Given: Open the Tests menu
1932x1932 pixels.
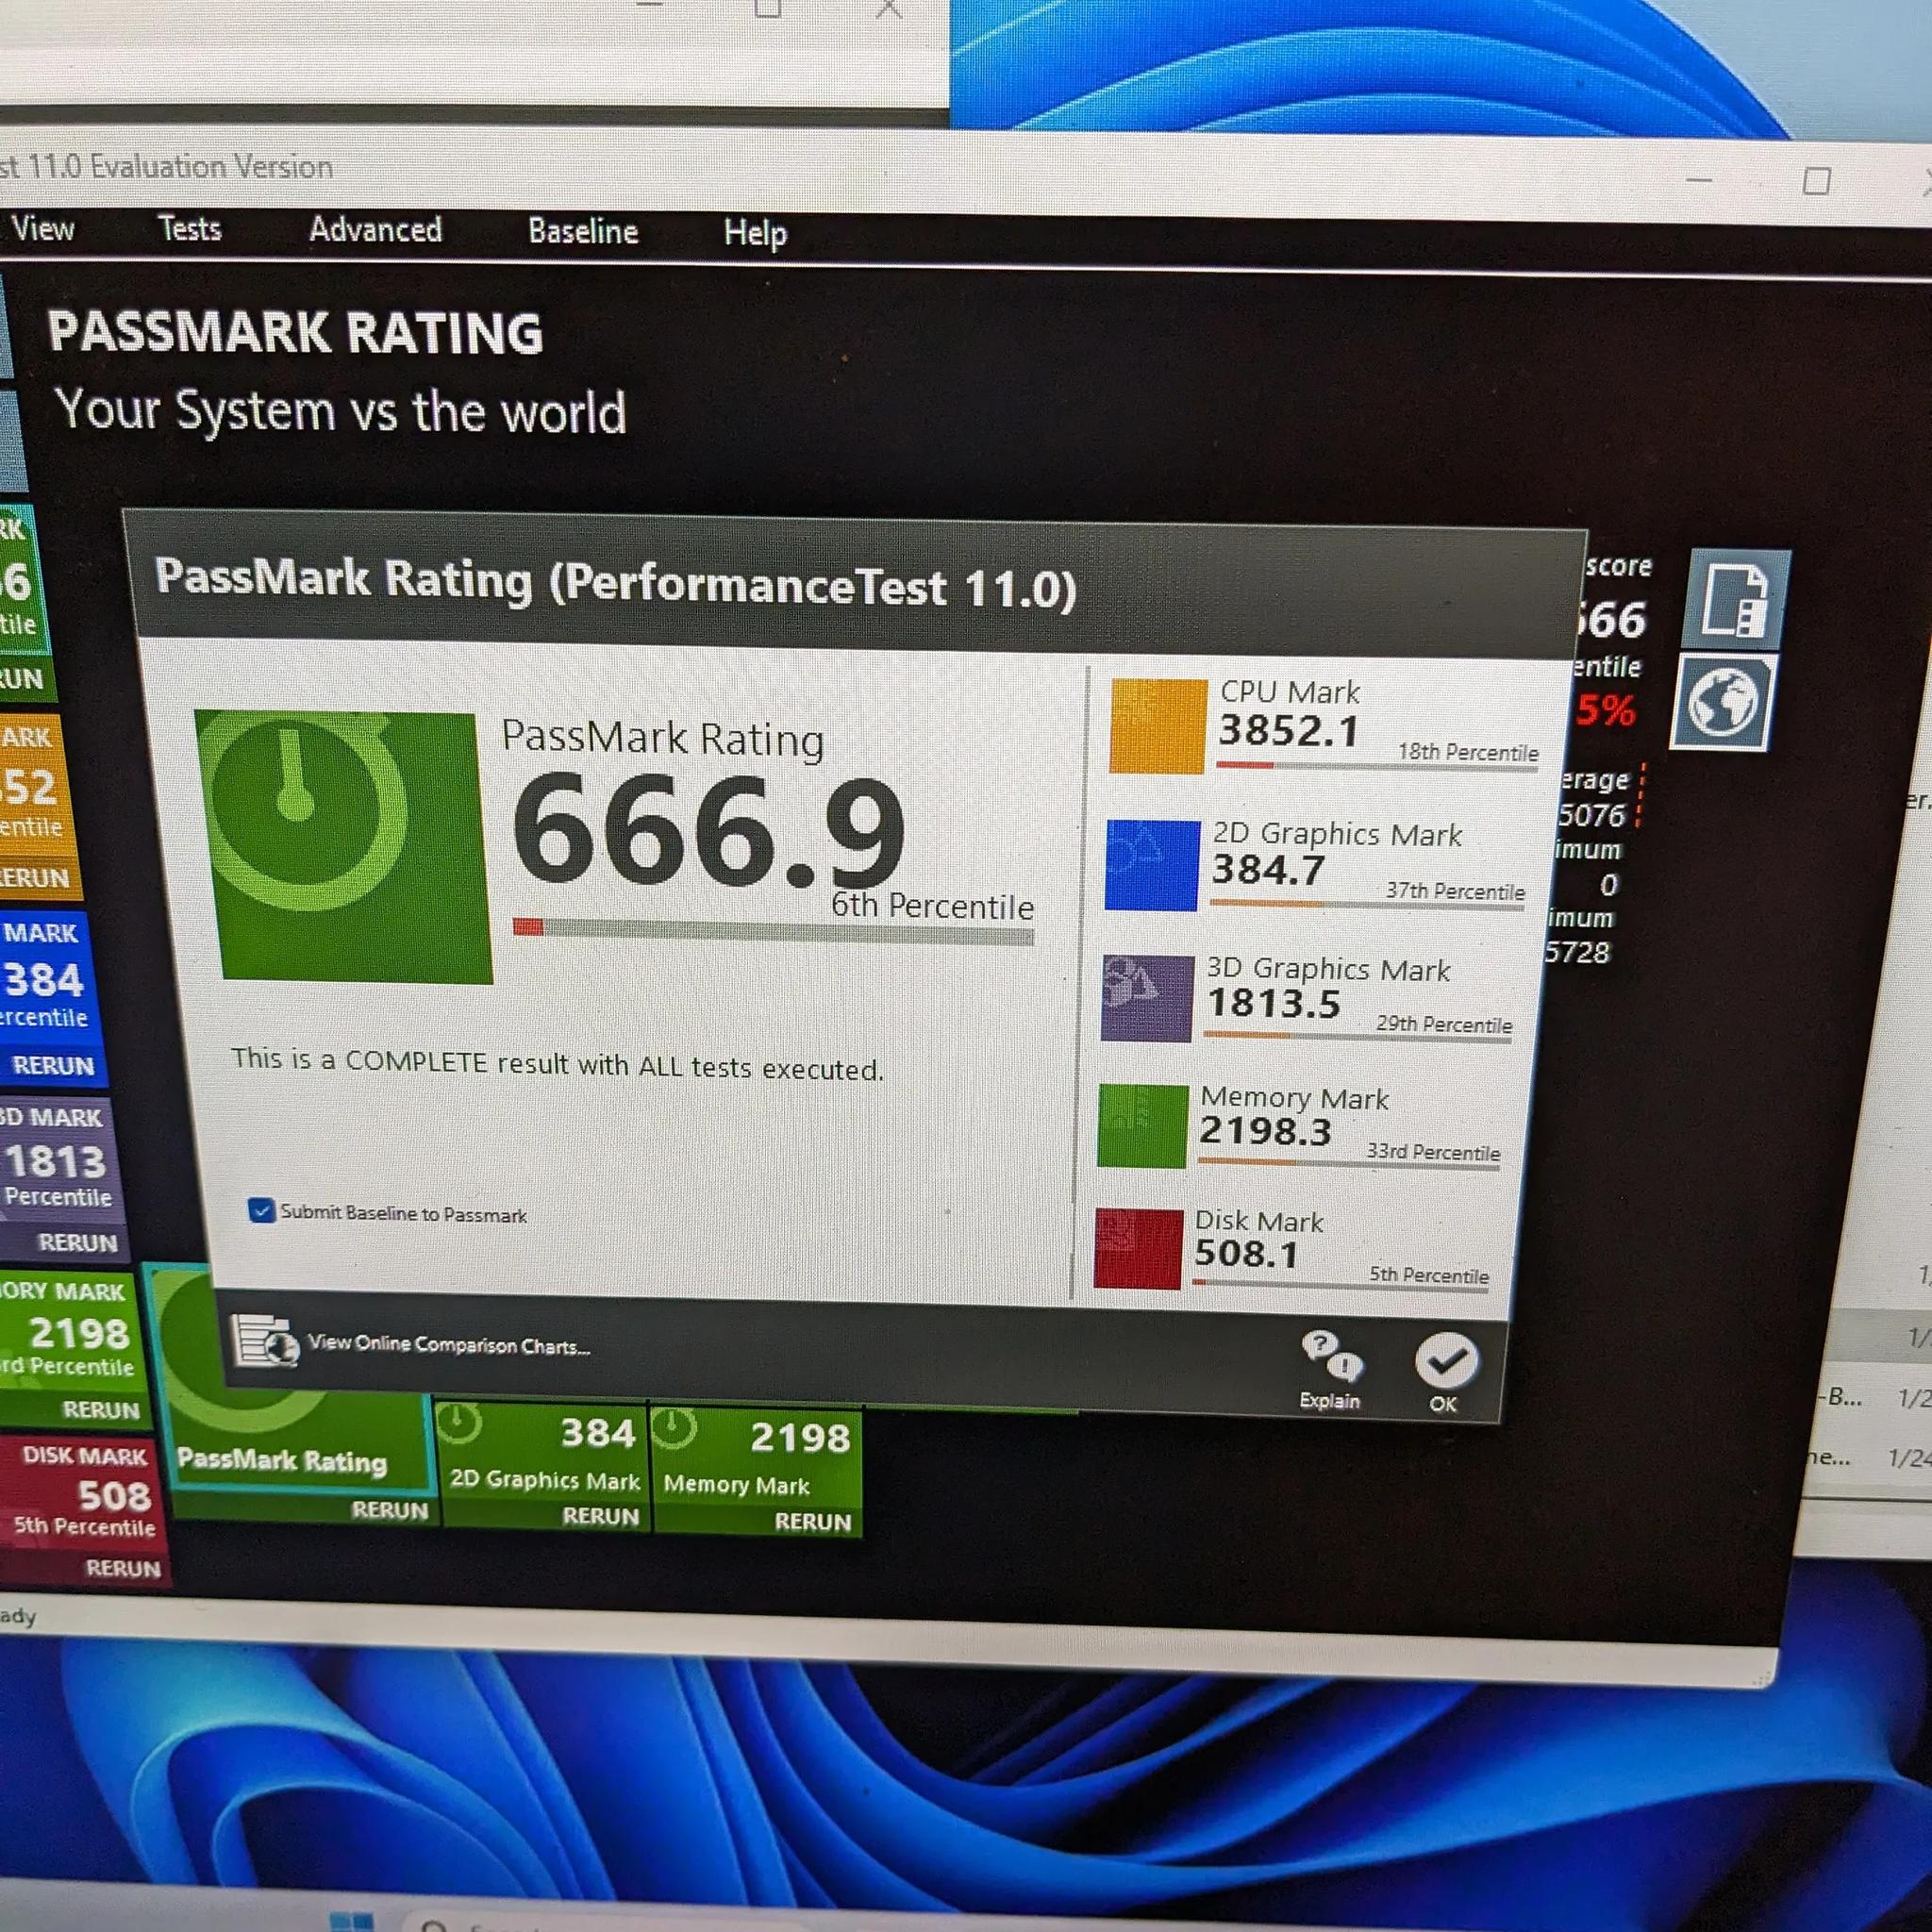Looking at the screenshot, I should pos(189,229).
